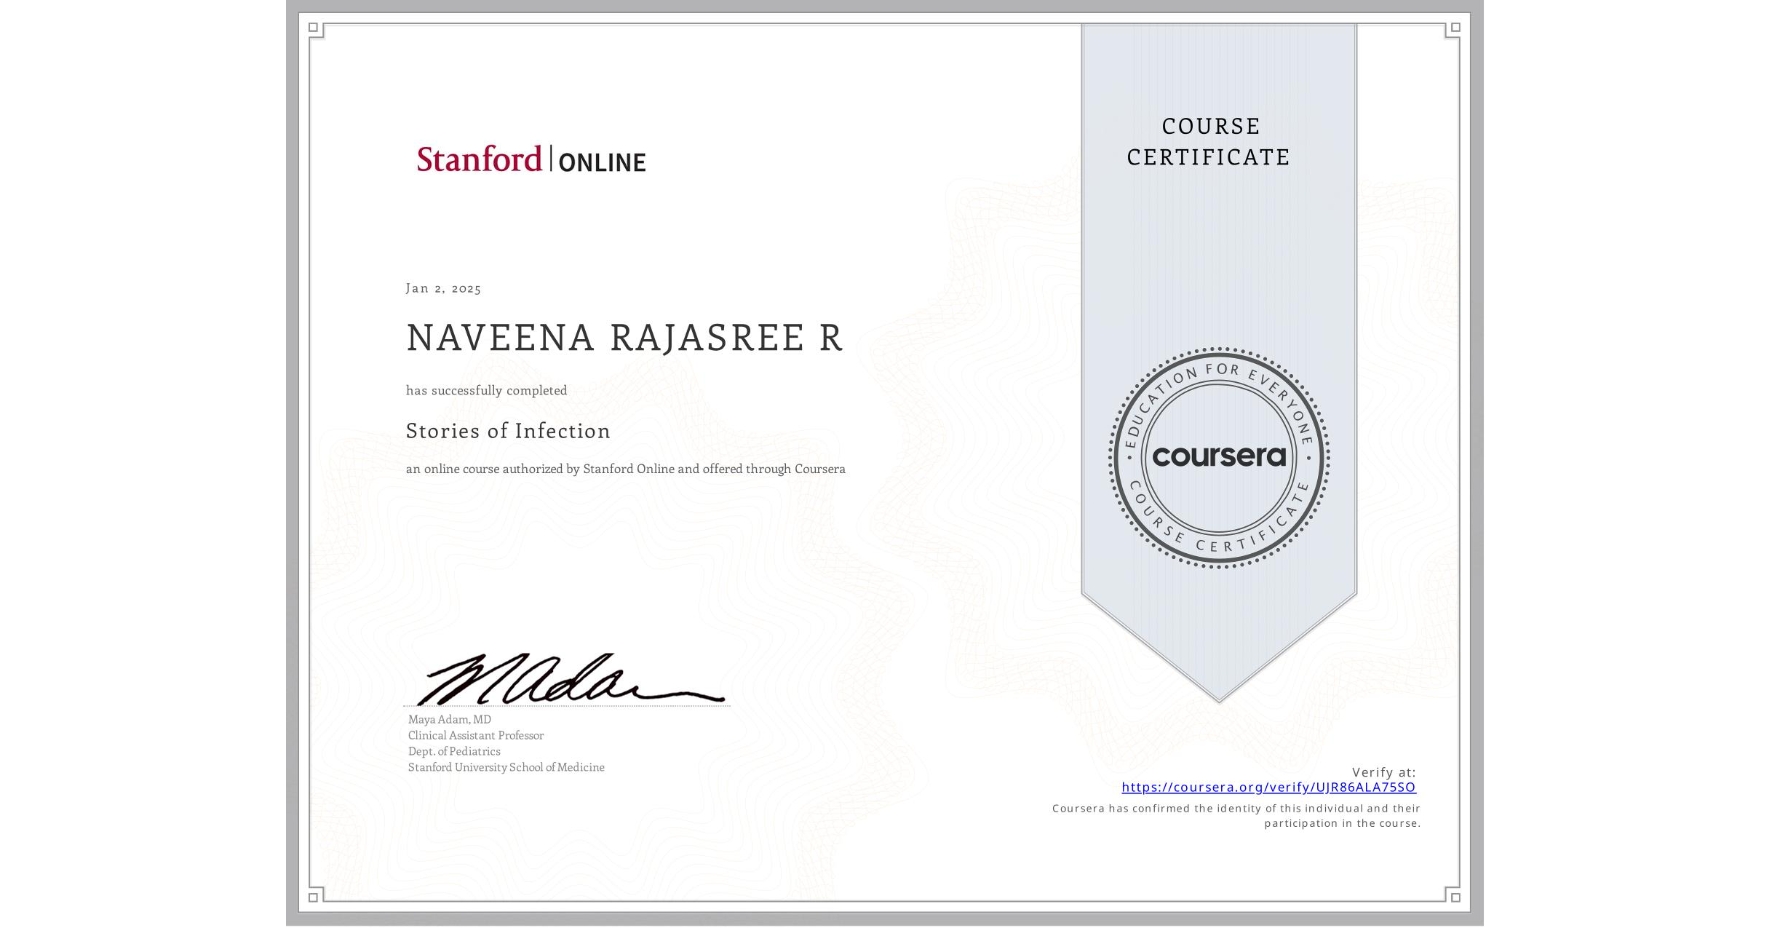Click the text 'Maya Adam, MD'
Screen dimensions: 1772x928
pos(449,719)
